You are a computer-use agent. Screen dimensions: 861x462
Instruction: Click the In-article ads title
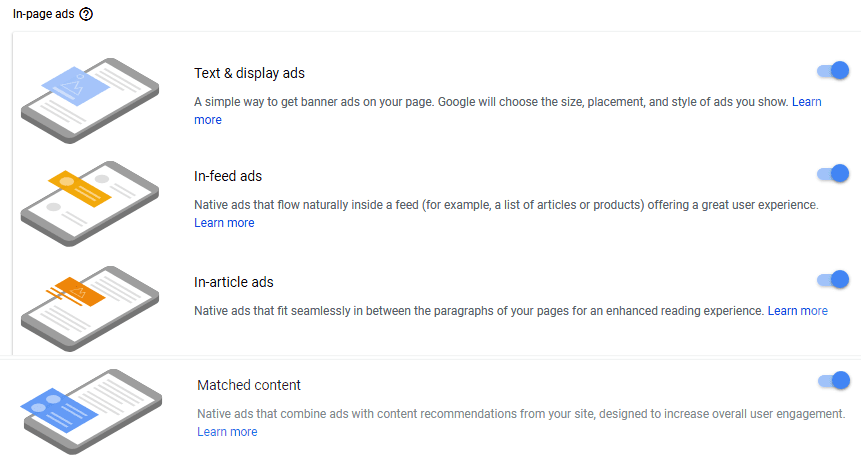233,282
